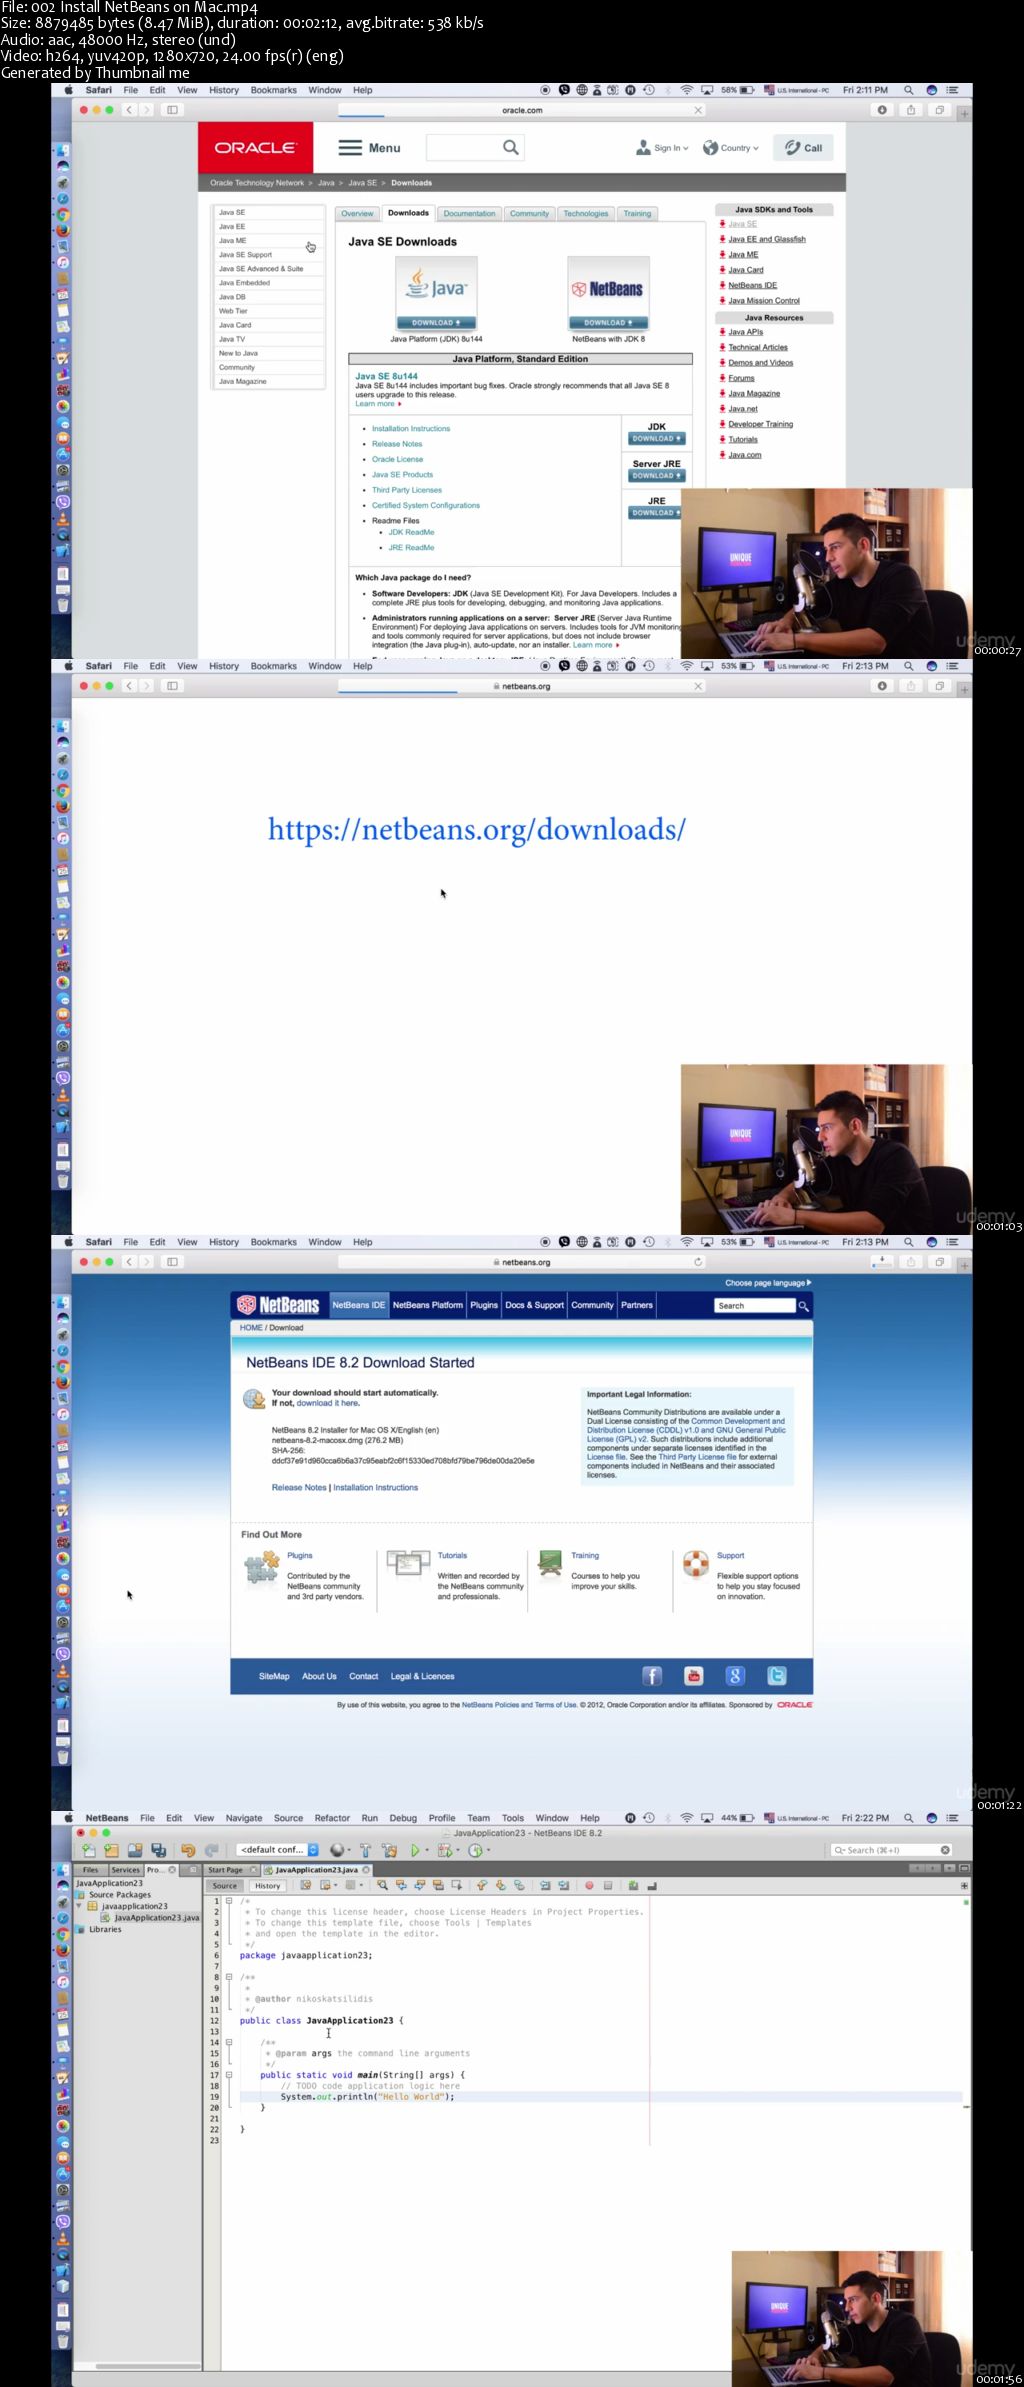Click green Run Project arrow in NetBeans IDE
The height and width of the screenshot is (2387, 1024).
pos(415,1850)
